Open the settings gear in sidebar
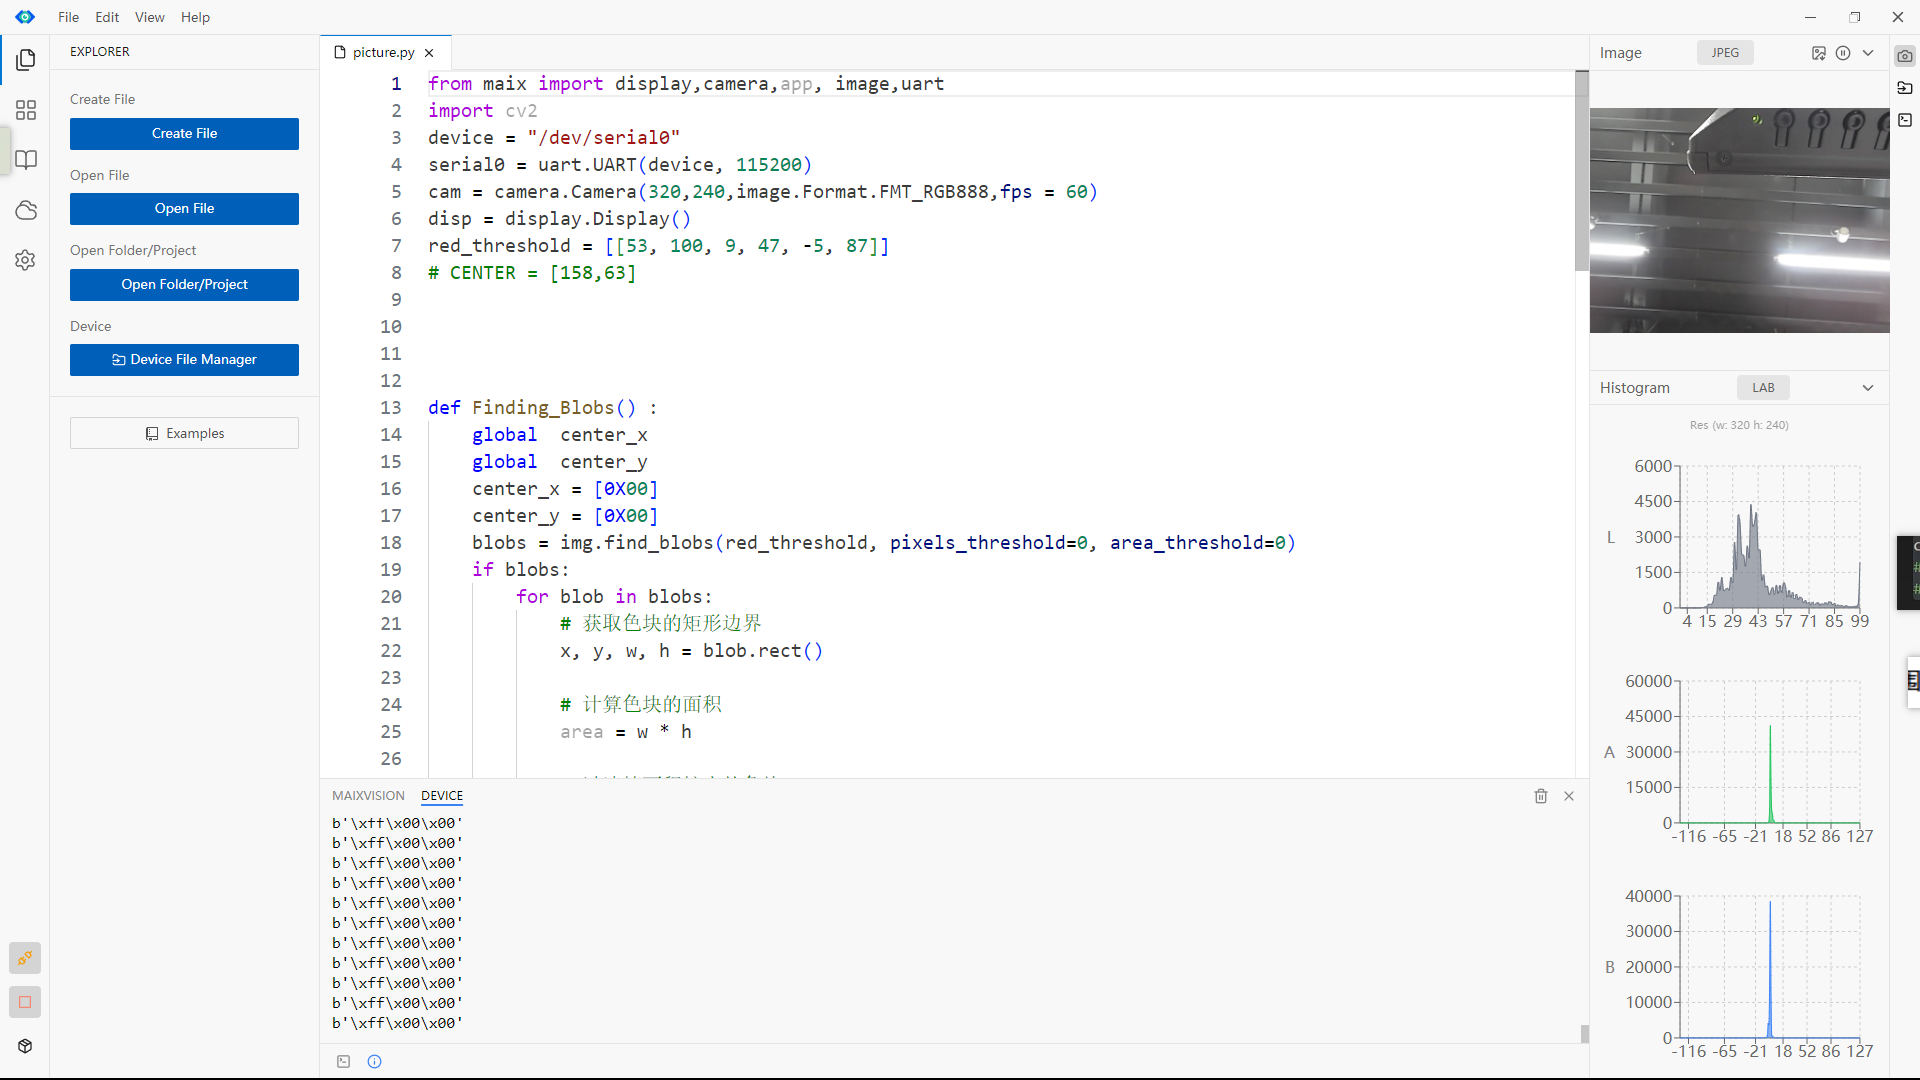1920x1080 pixels. [26, 260]
